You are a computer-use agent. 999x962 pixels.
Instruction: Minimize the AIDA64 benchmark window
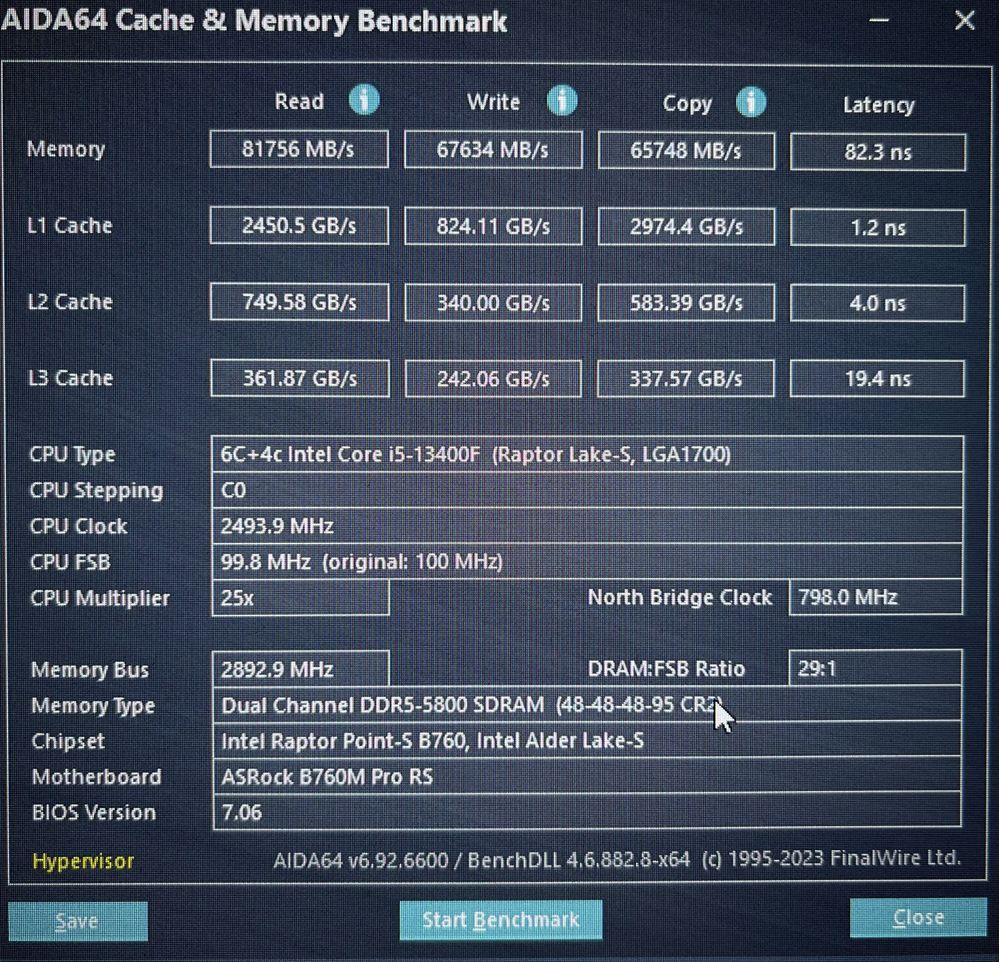tap(879, 20)
